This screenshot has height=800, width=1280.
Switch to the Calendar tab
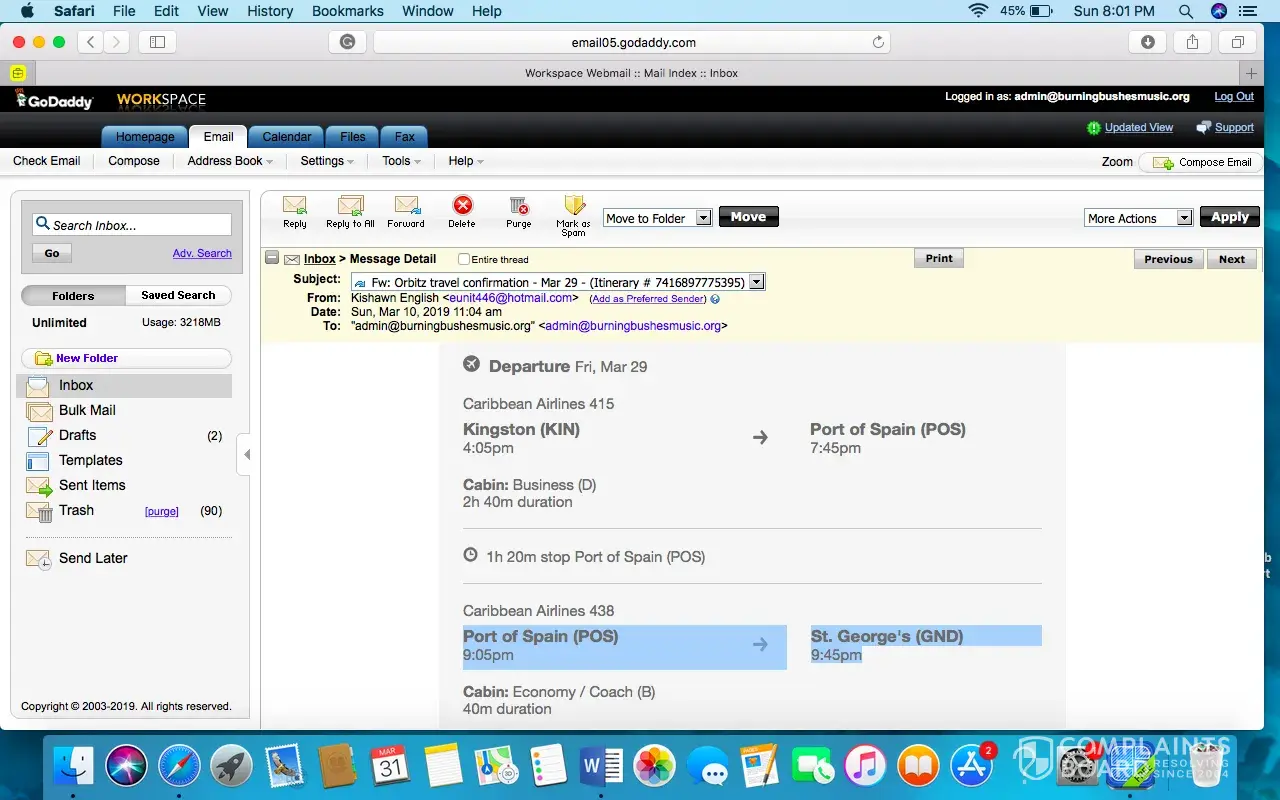point(287,137)
